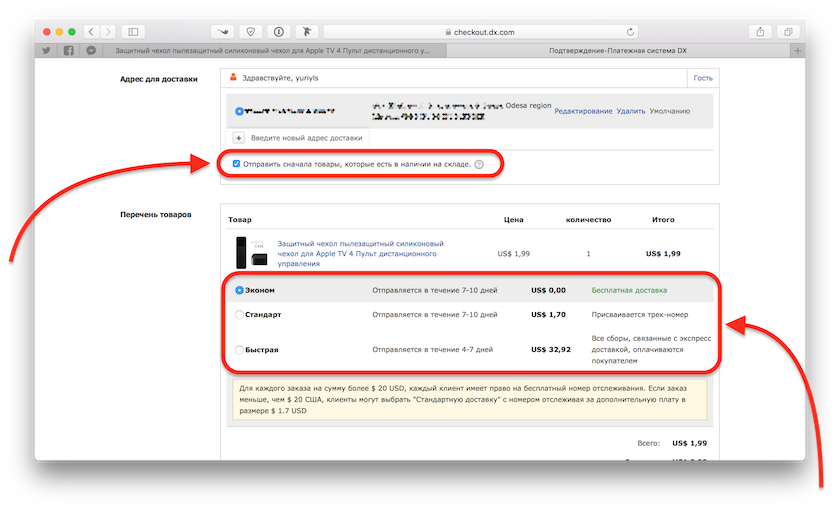Open the 1Password-style info circle extension

pos(279,32)
